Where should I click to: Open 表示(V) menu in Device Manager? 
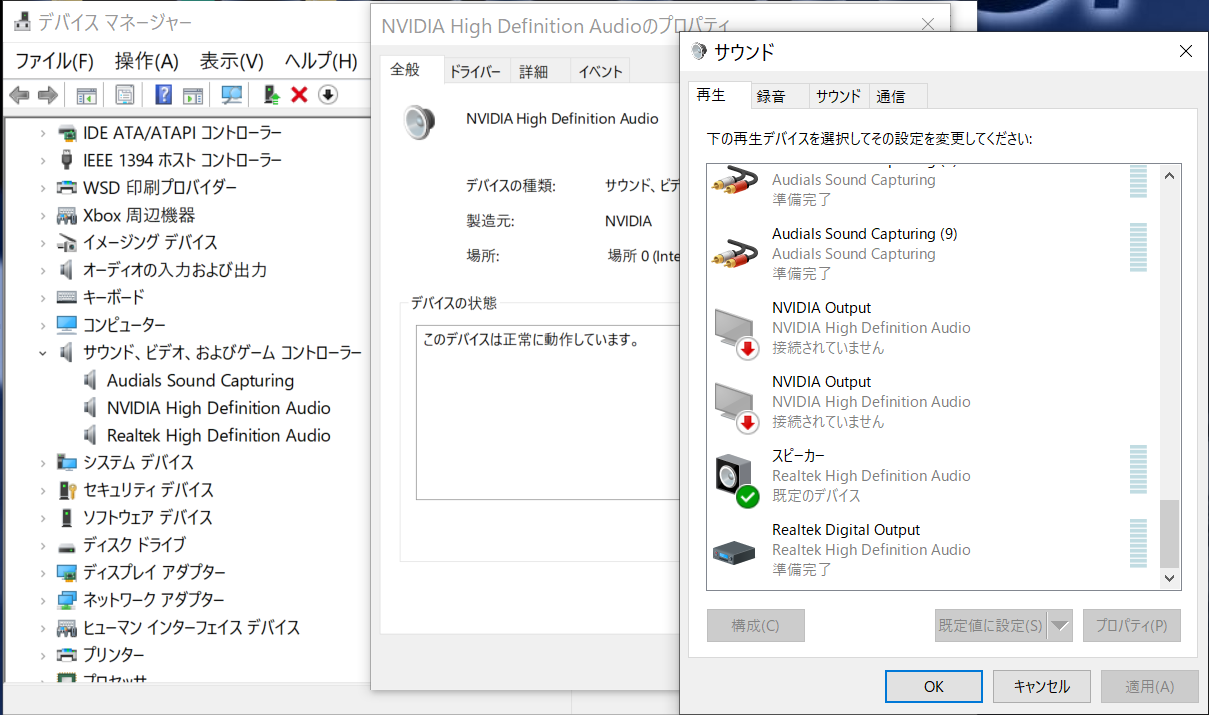232,62
